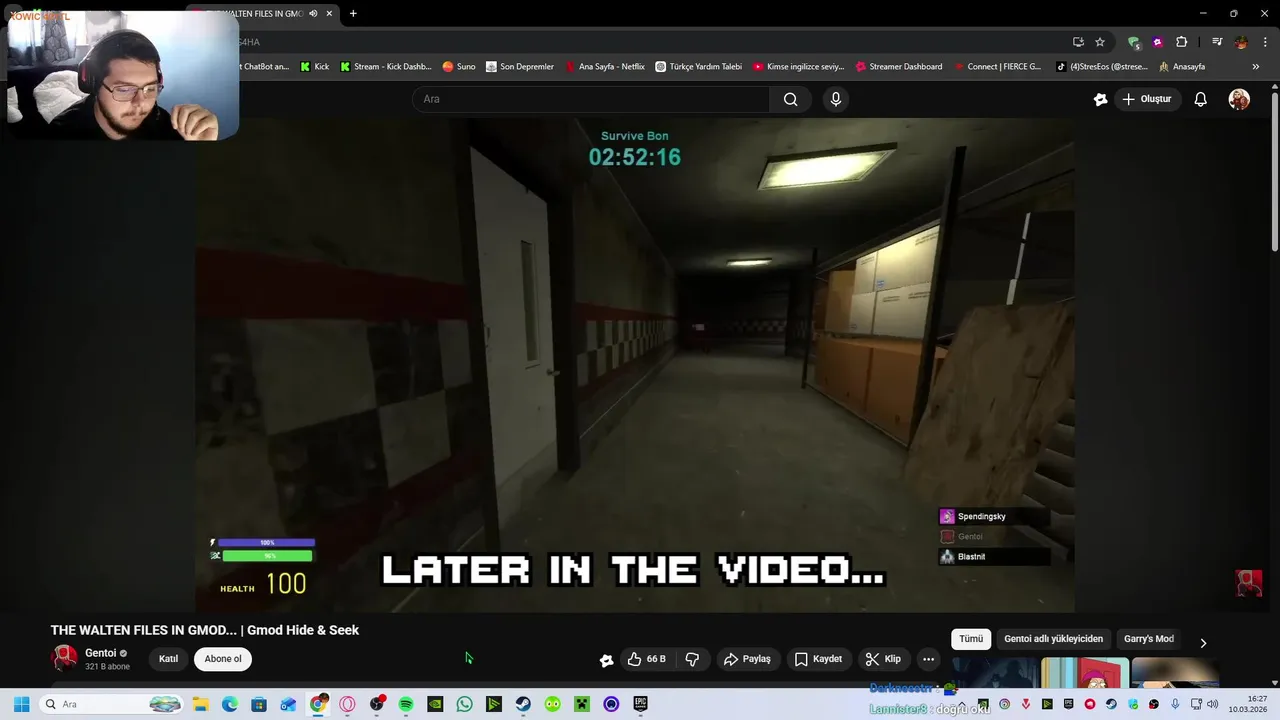The image size is (1280, 720).
Task: Close the Walten Files browser tab
Action: coord(329,13)
